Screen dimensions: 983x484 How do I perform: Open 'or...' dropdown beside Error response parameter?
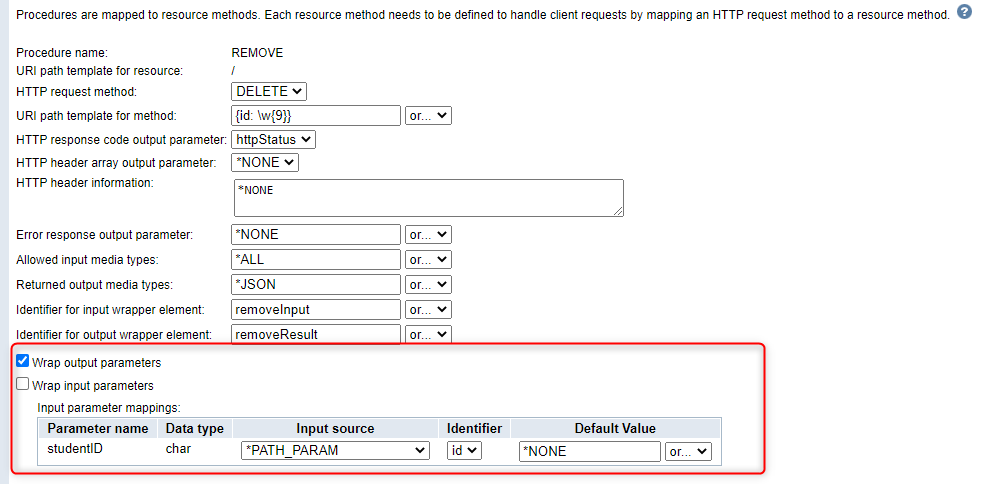coord(428,235)
